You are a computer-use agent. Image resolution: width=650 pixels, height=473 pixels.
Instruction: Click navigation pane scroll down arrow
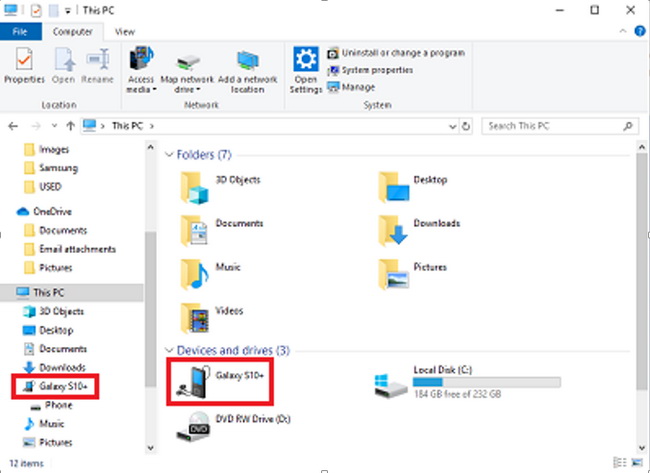tap(150, 448)
